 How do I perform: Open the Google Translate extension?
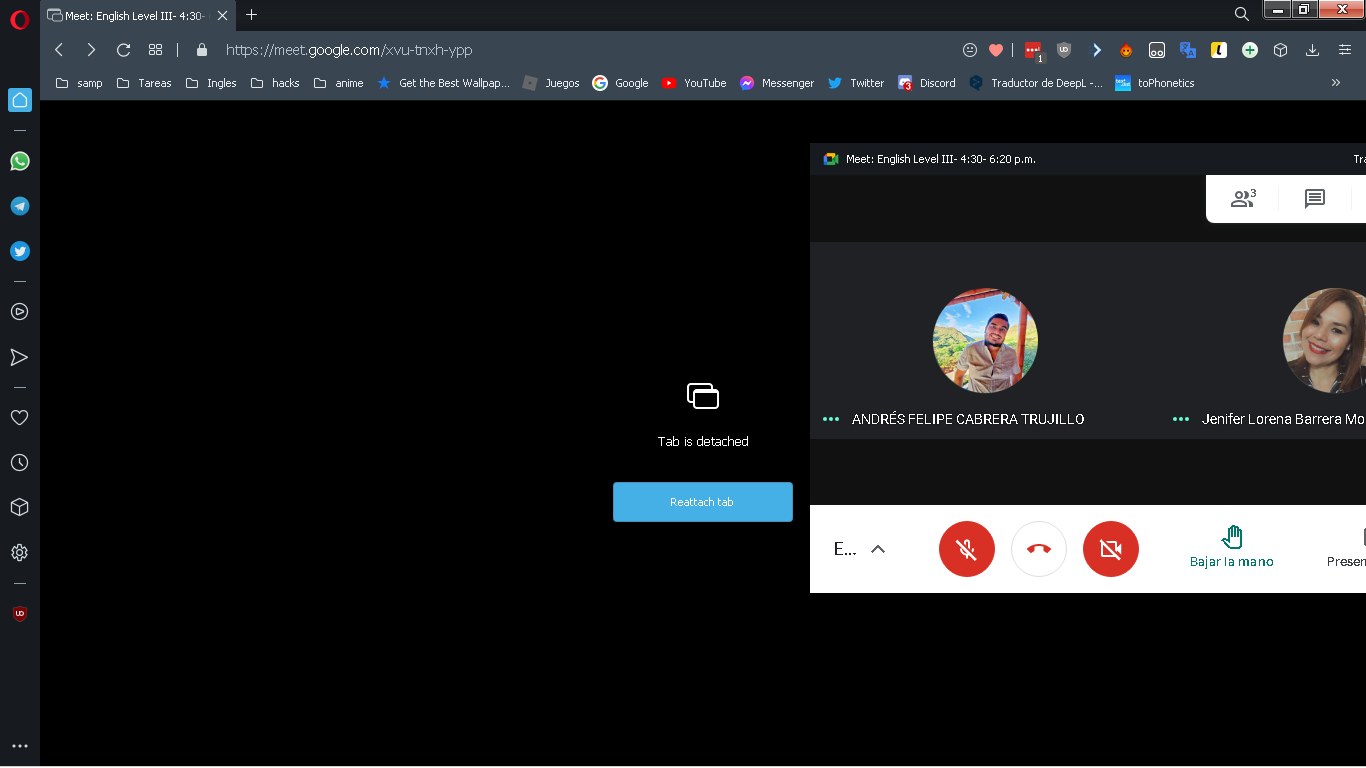pyautogui.click(x=1188, y=50)
